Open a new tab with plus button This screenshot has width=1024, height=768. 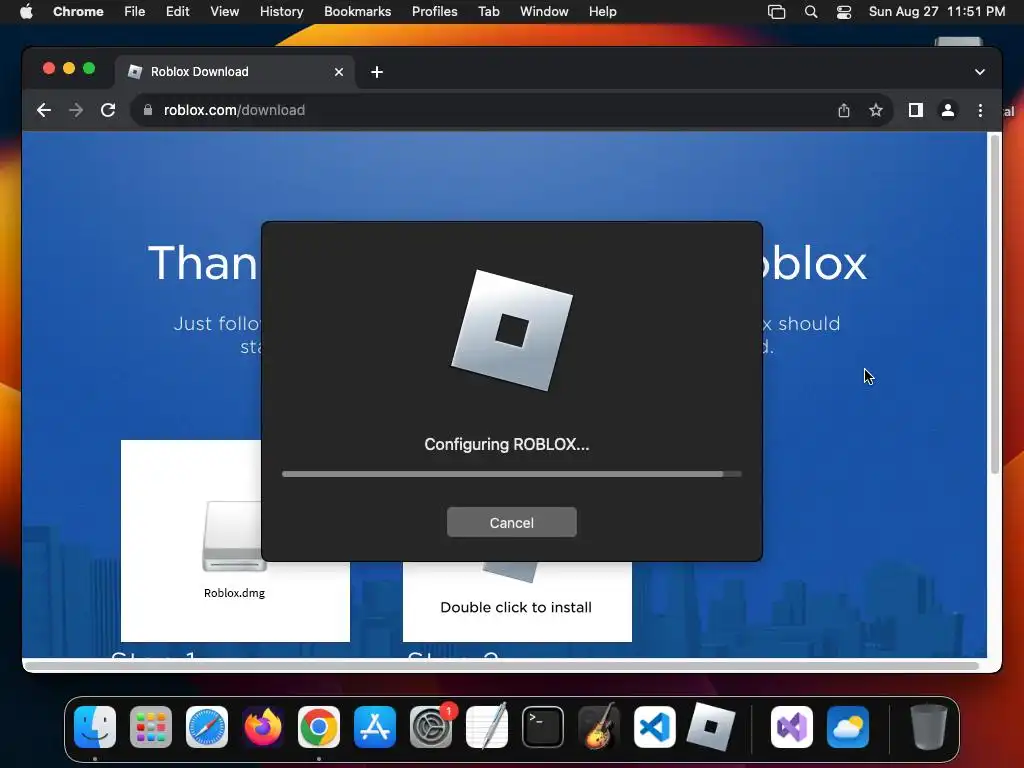point(377,72)
